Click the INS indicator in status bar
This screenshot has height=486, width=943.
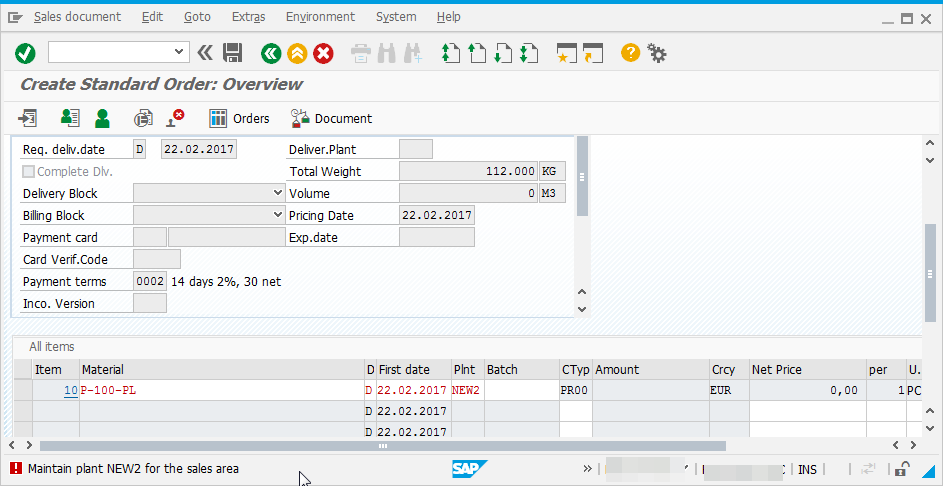[808, 469]
